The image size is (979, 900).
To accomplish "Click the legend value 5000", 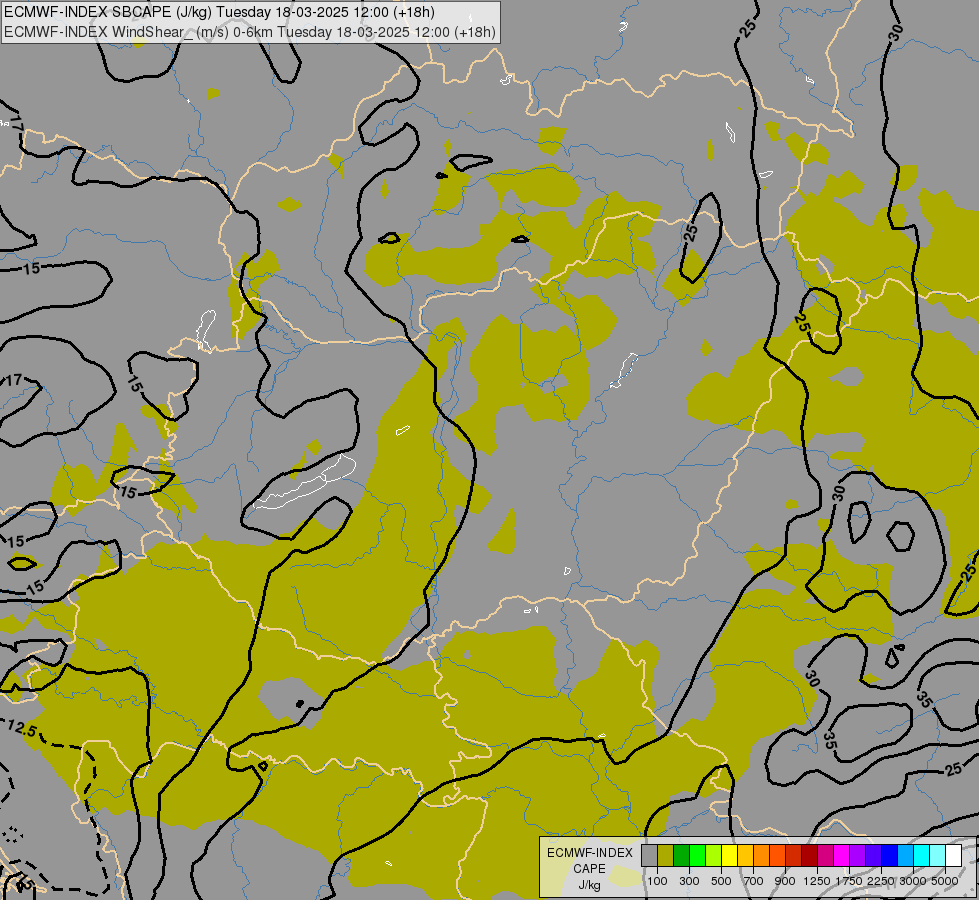I will coord(945,881).
